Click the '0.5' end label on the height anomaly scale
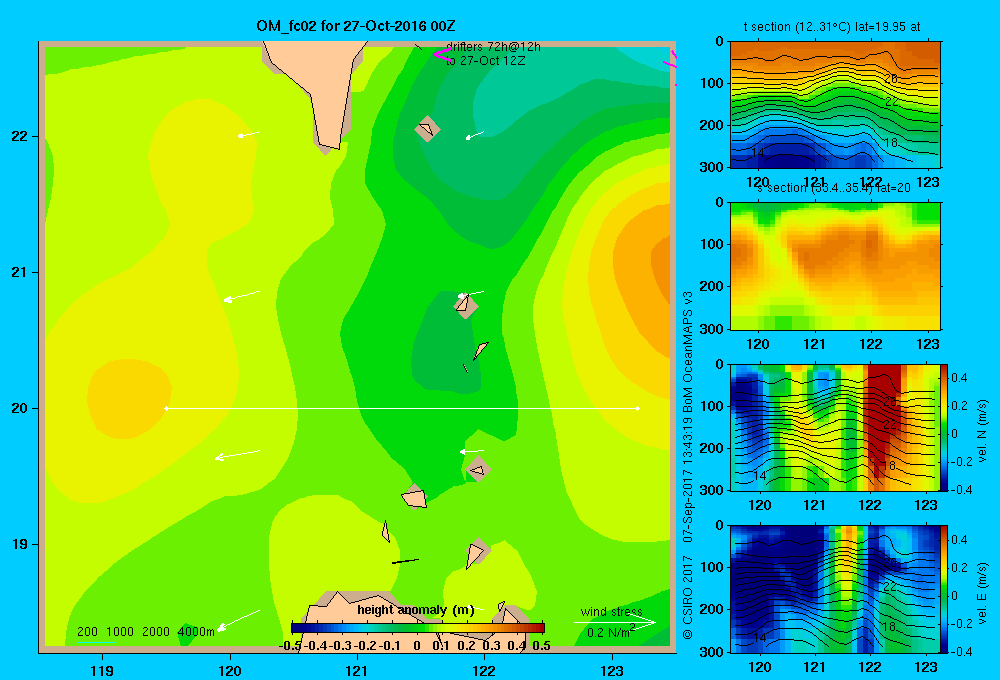The image size is (1000, 680). [541, 645]
